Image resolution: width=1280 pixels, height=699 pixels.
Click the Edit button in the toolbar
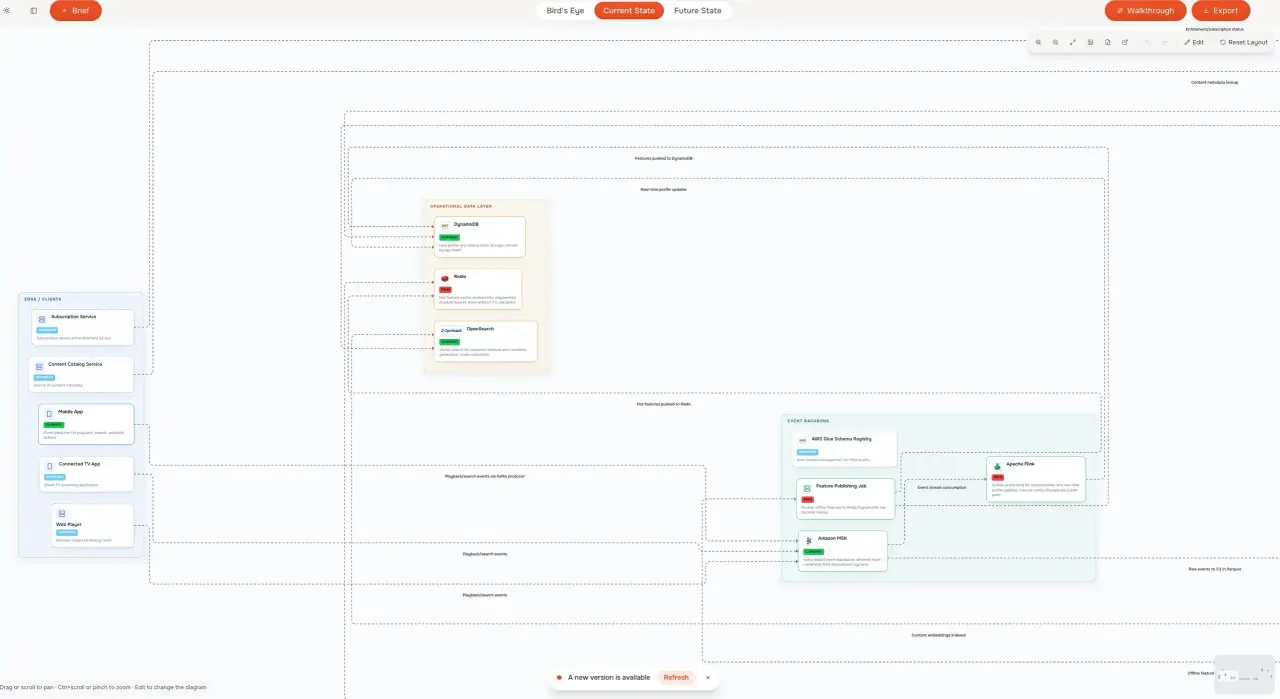pyautogui.click(x=1194, y=42)
